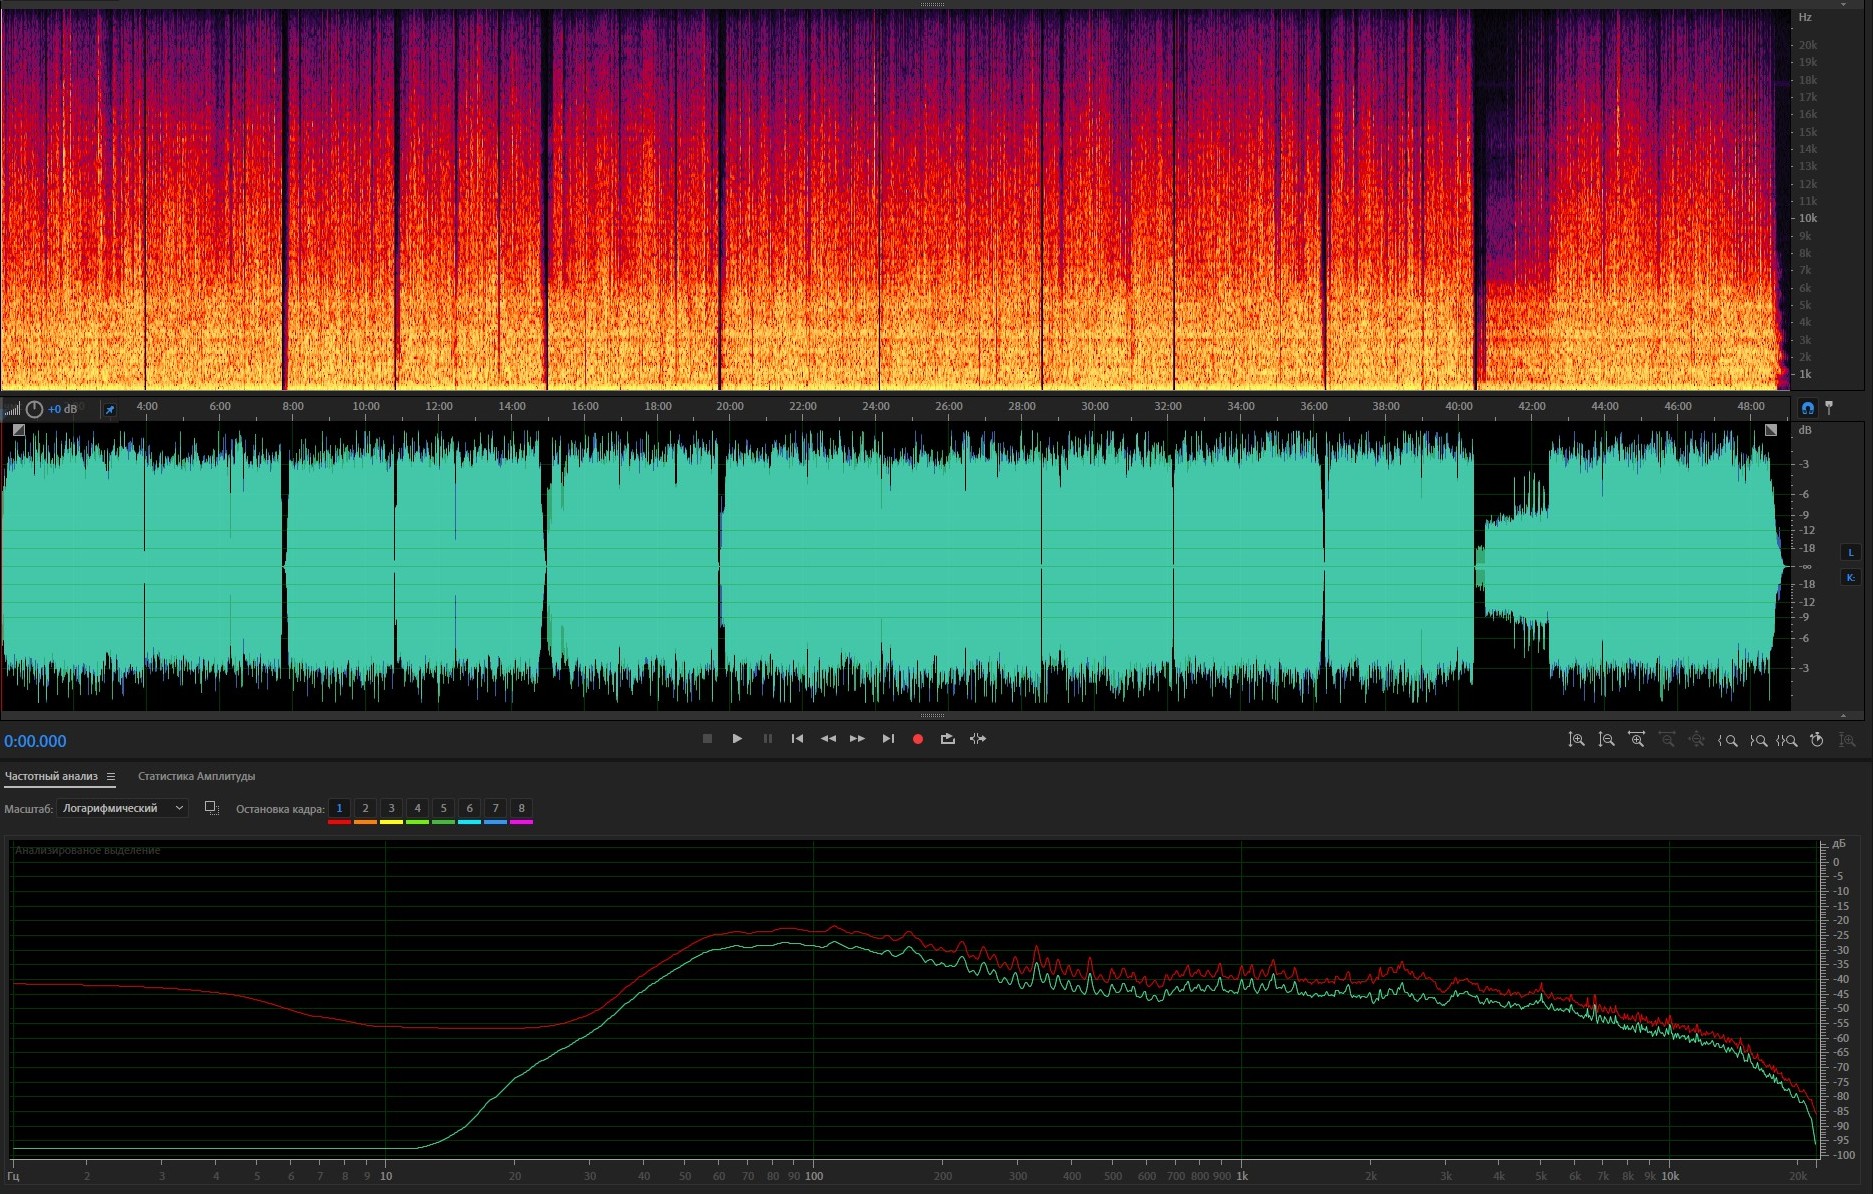Zoom in amplitude icon

[x=1576, y=740]
